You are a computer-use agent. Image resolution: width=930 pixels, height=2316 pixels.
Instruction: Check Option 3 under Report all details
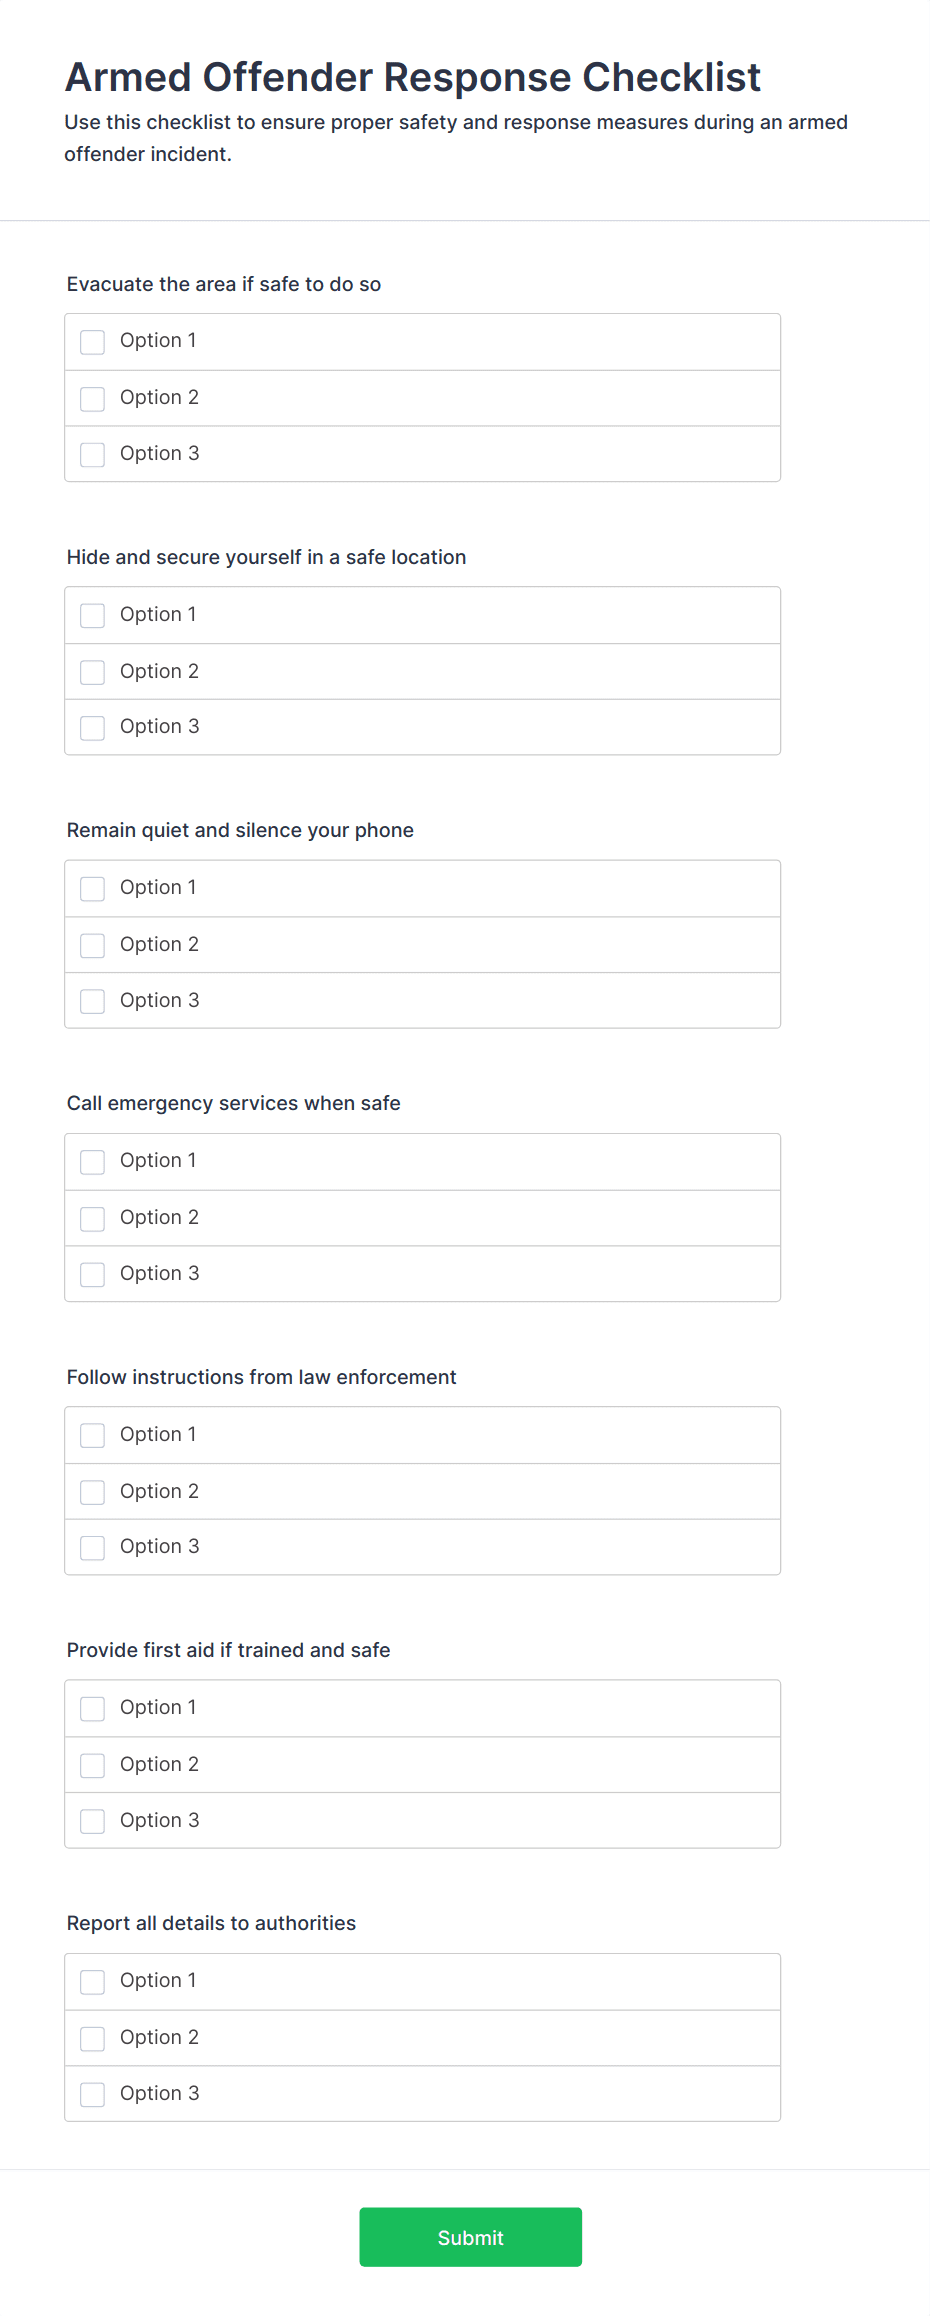click(92, 2094)
